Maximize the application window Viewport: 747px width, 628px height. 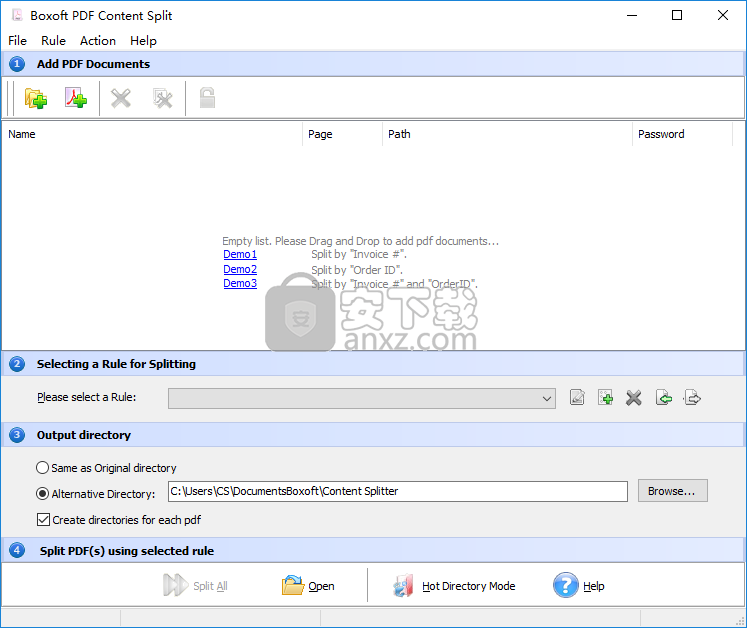(x=676, y=15)
